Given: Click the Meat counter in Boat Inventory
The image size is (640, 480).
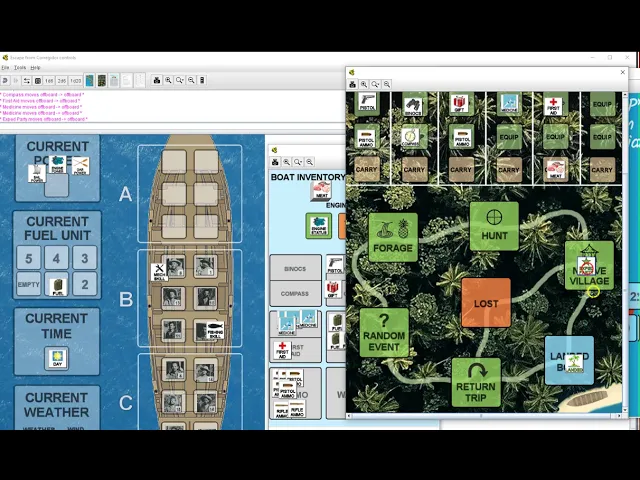Looking at the screenshot, I should (x=322, y=190).
